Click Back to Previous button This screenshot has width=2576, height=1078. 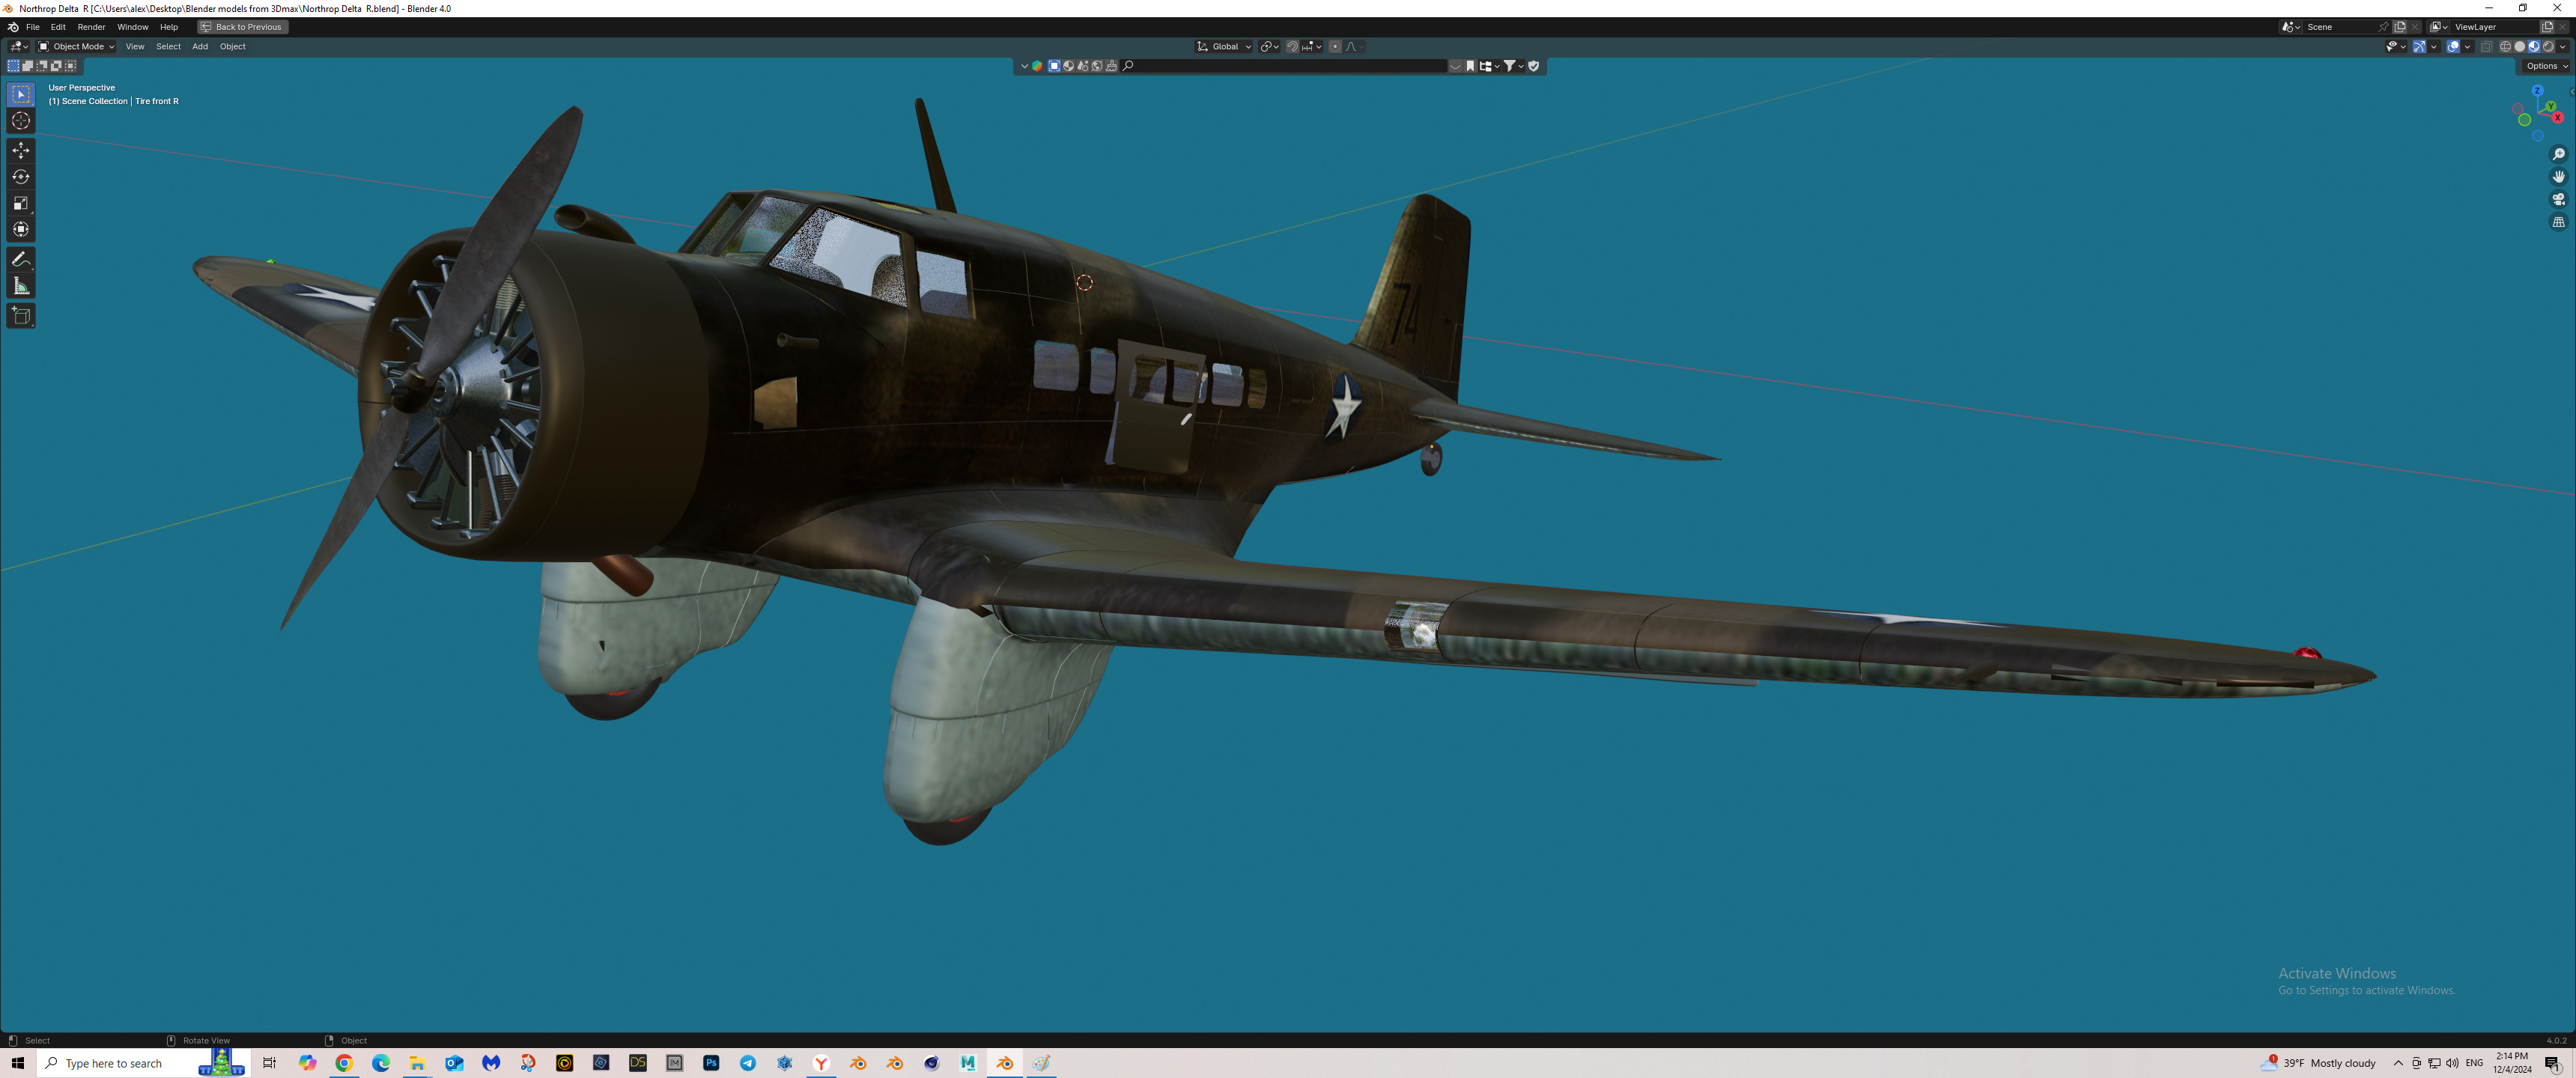243,27
